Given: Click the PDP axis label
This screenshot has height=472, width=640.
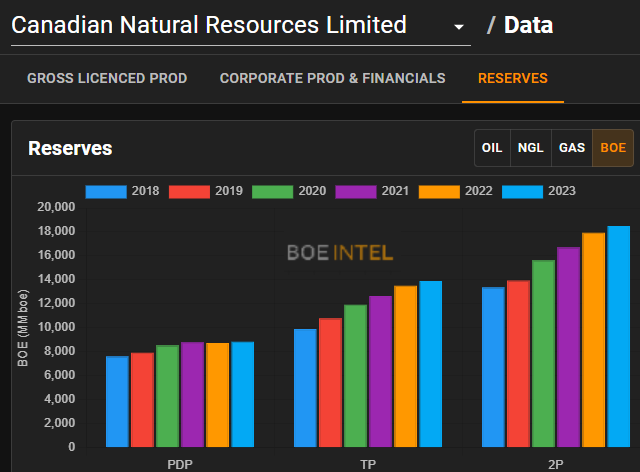Looking at the screenshot, I should 180,465.
